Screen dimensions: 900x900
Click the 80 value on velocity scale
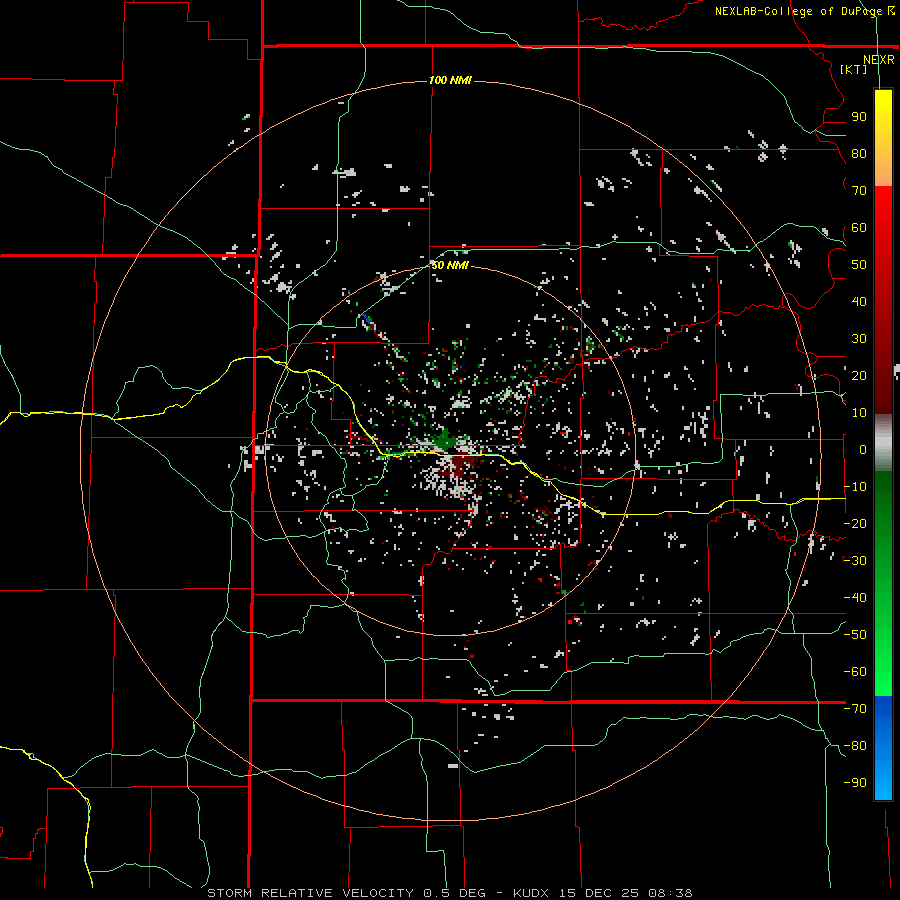point(859,153)
